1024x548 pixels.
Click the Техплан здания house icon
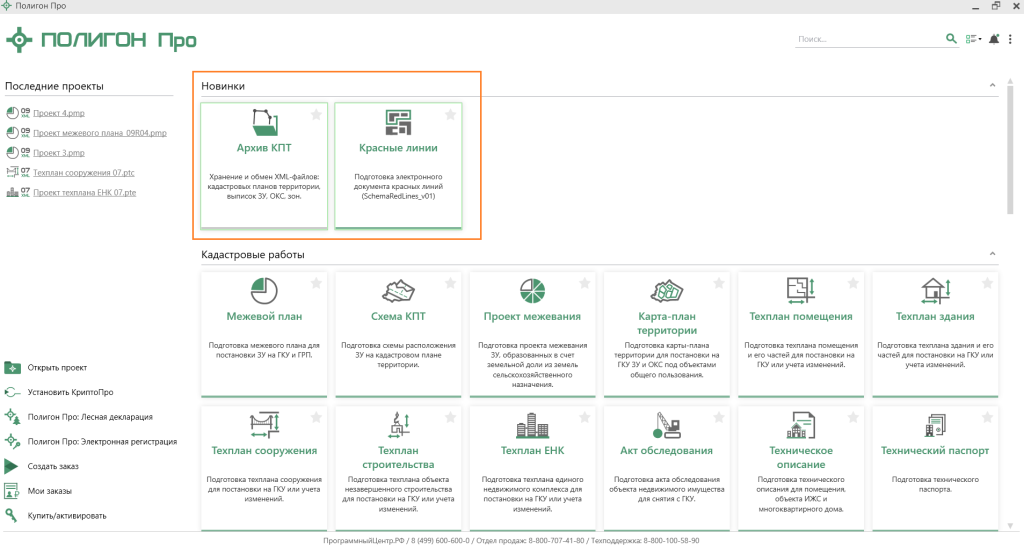pos(934,291)
